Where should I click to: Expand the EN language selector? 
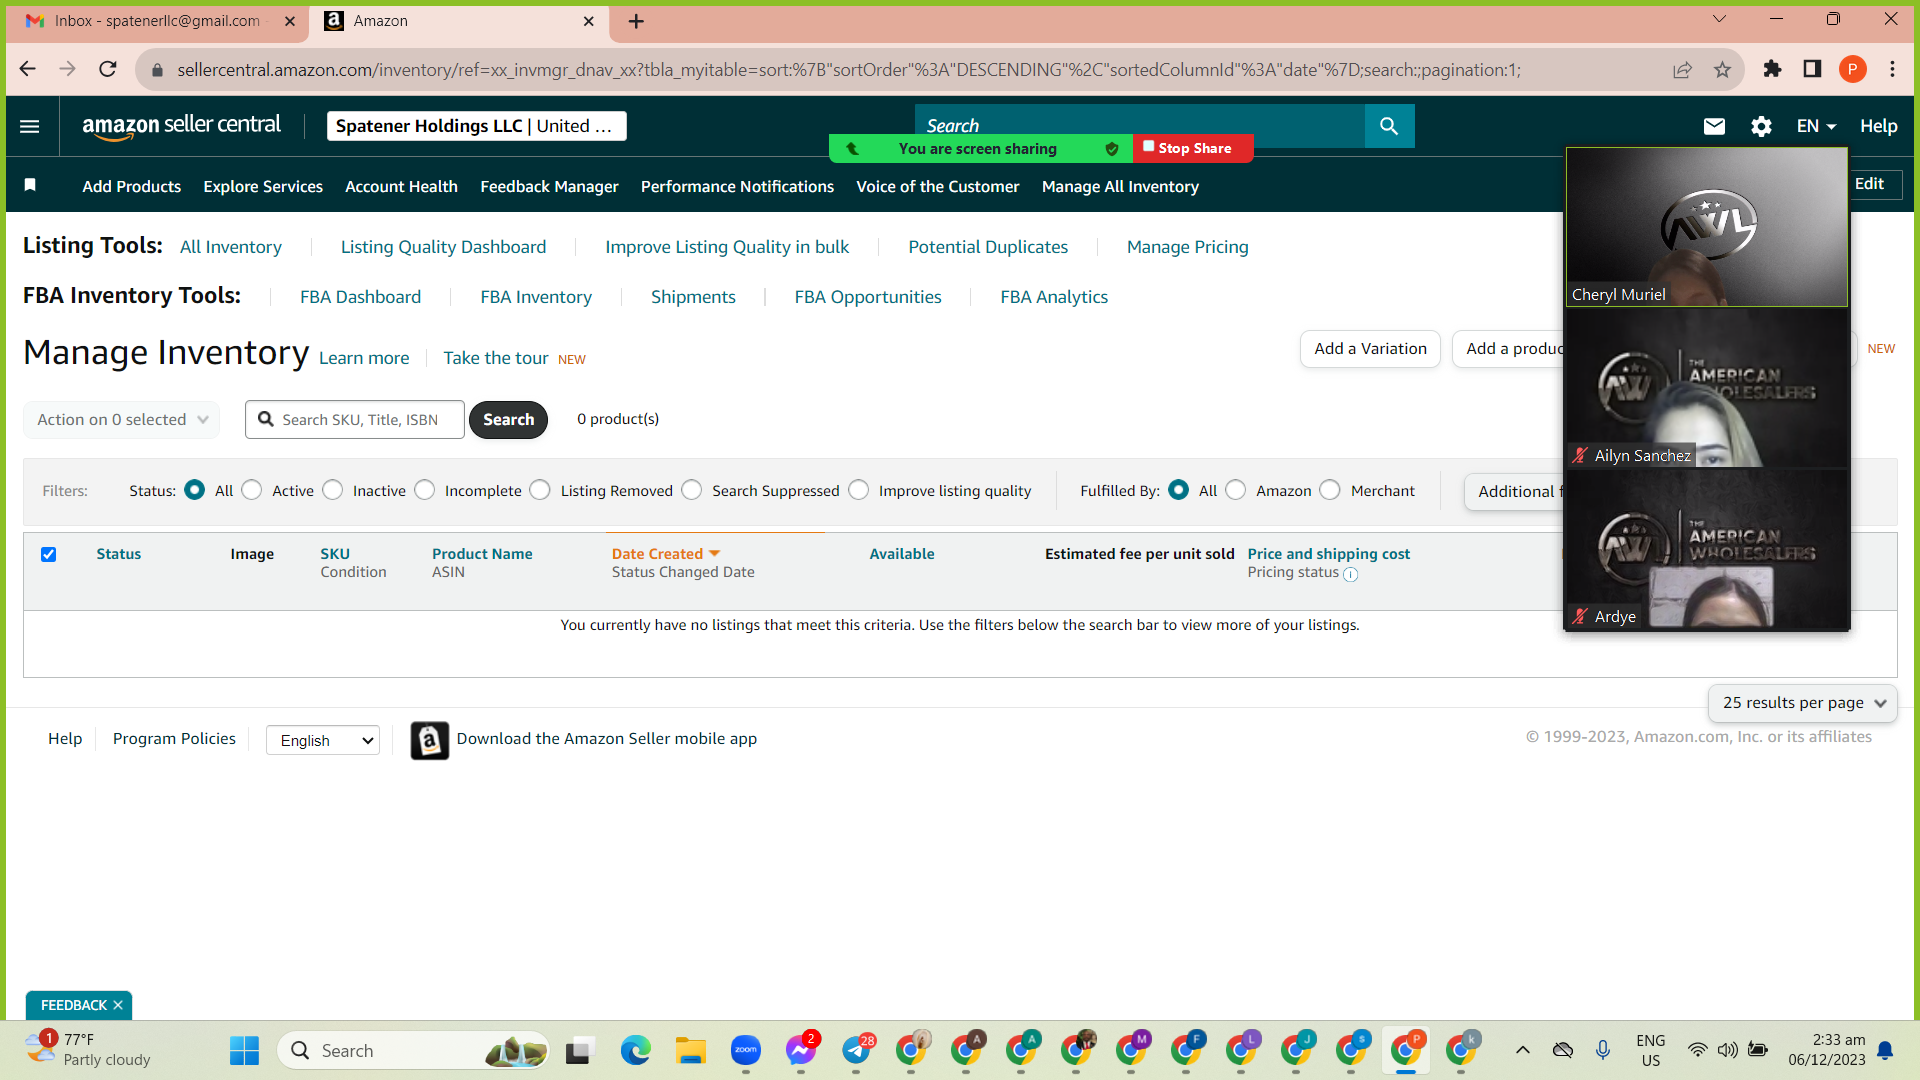point(1816,126)
